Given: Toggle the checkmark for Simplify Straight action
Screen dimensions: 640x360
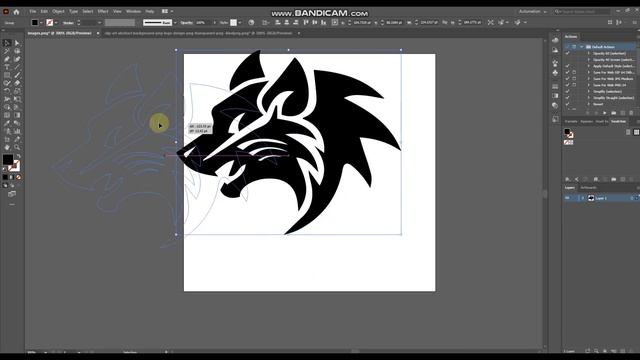Looking at the screenshot, I should tap(567, 98).
